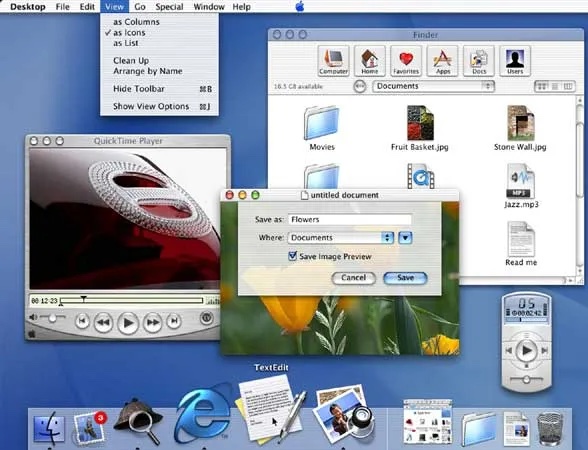Cancel the save dialog
This screenshot has width=588, height=450.
coord(354,278)
